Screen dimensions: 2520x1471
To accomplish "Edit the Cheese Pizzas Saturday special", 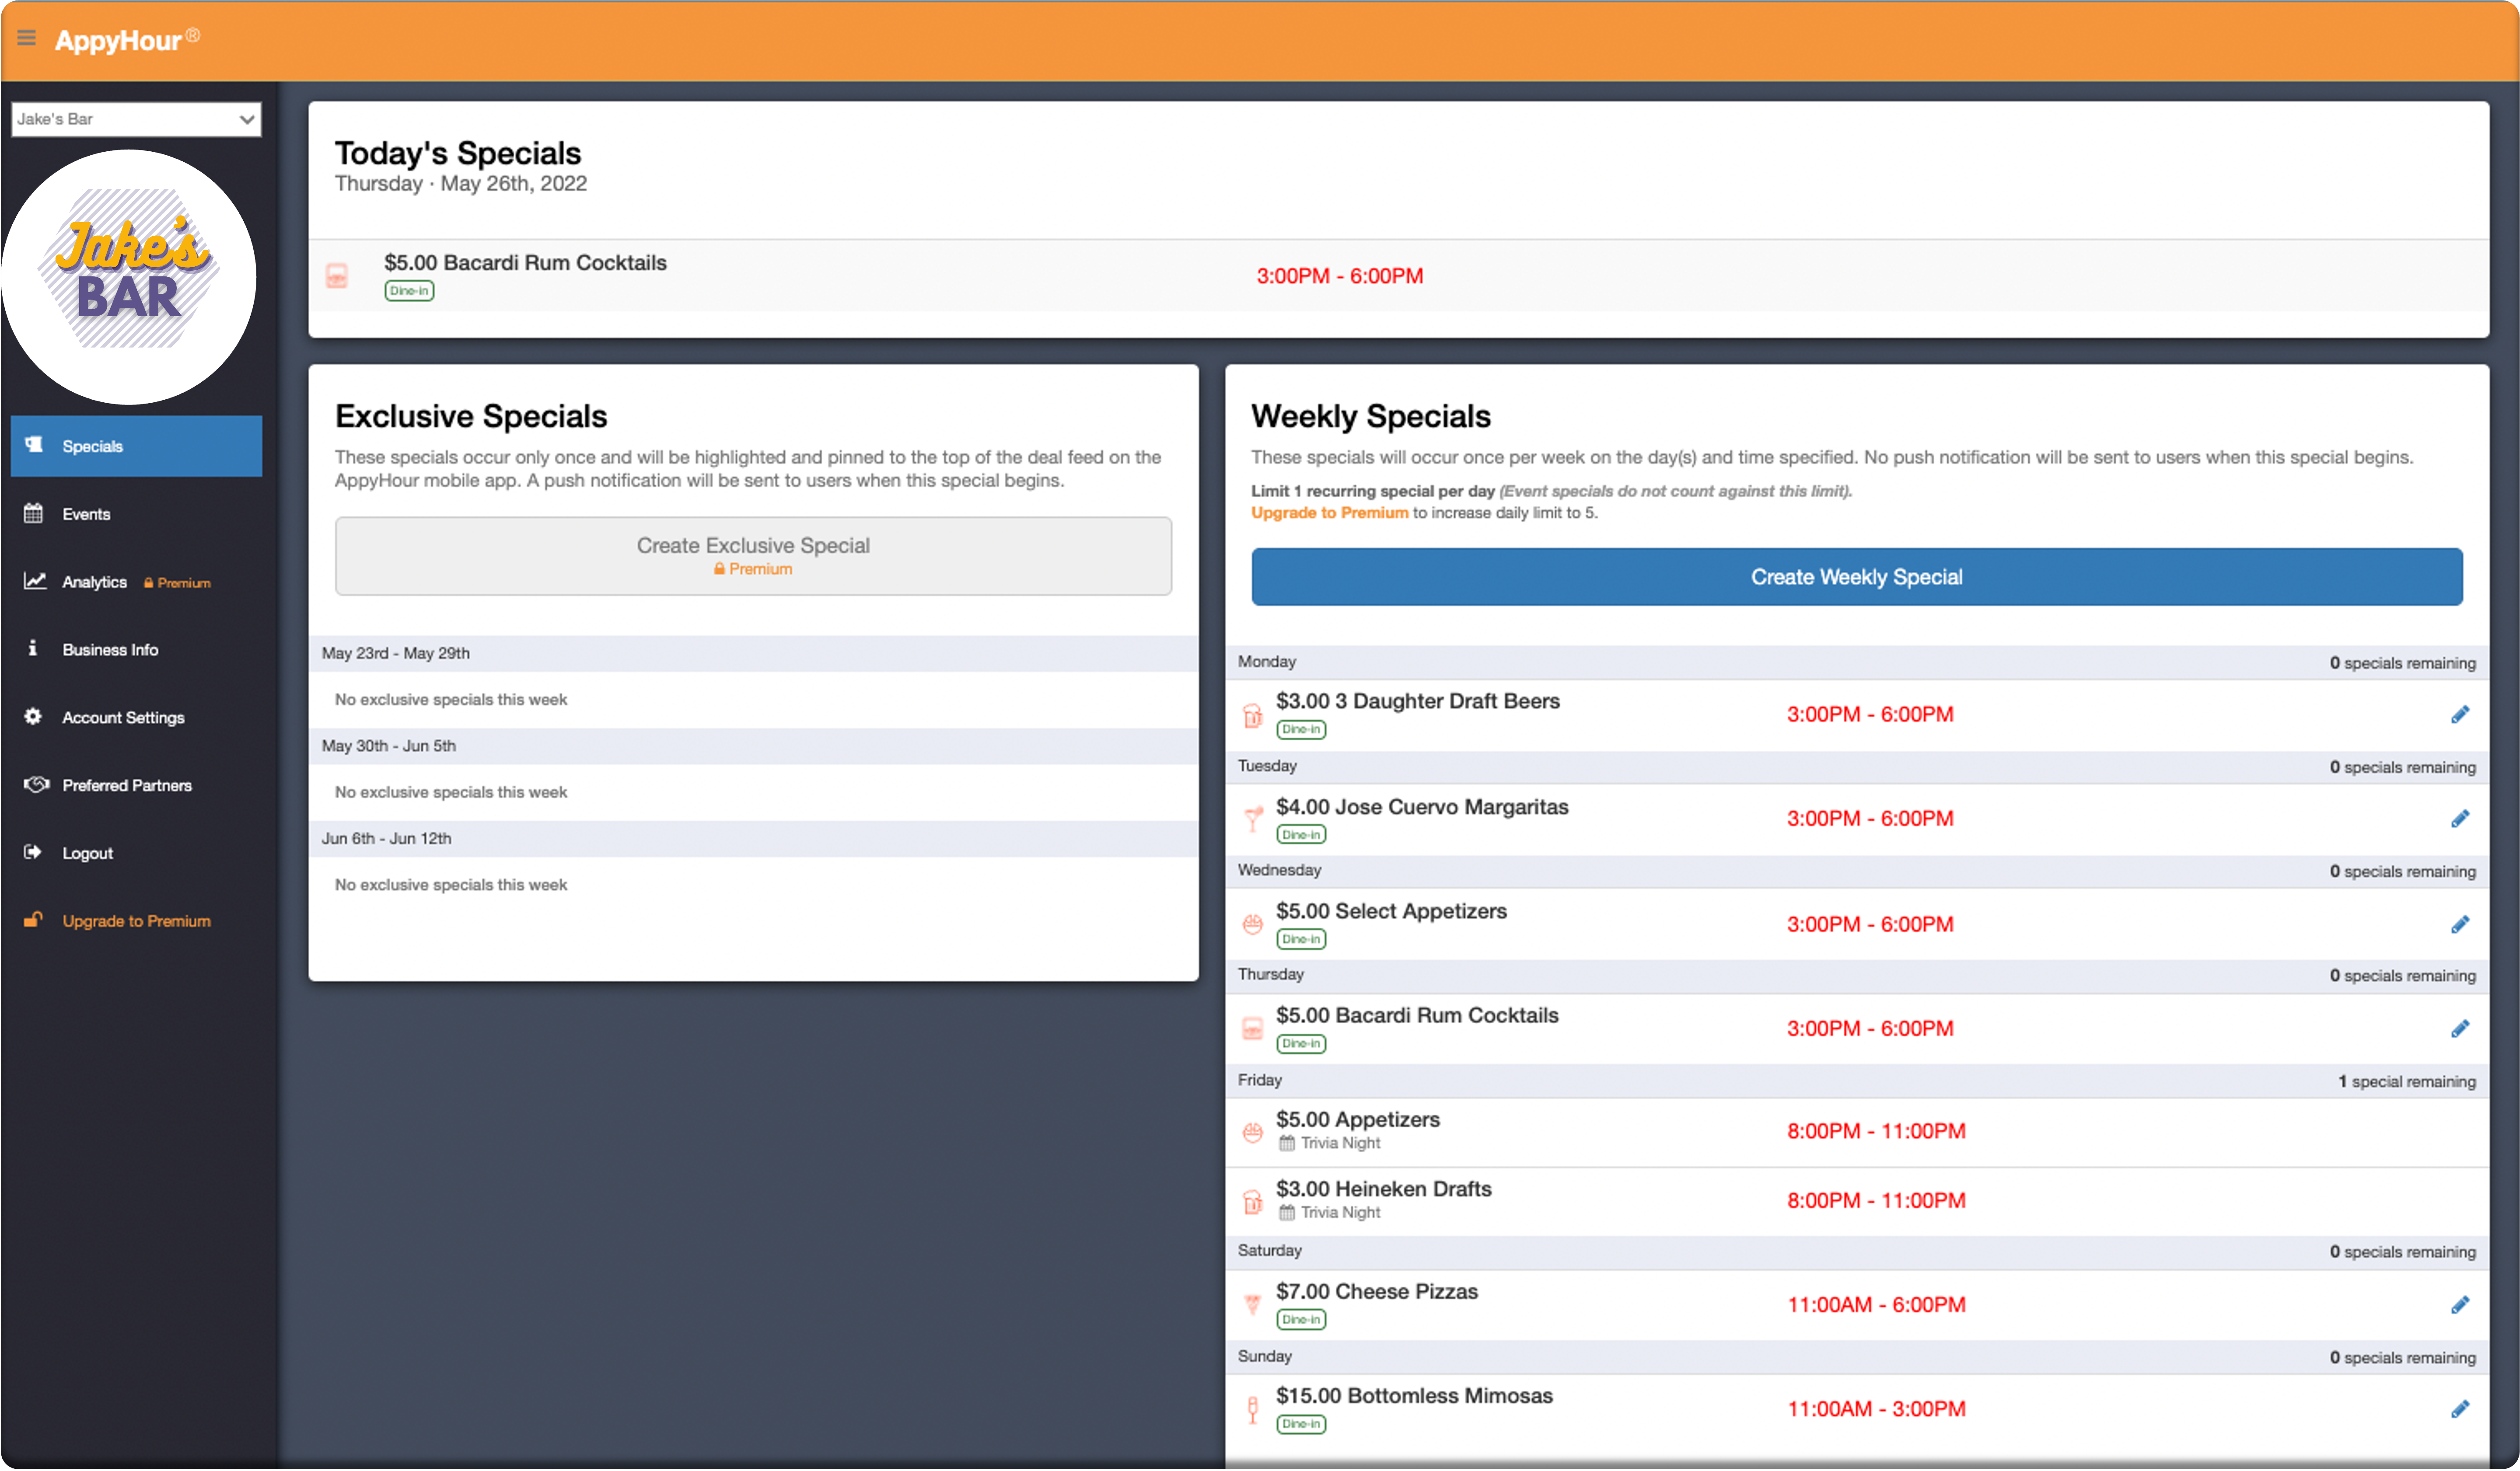I will click(x=2460, y=1304).
